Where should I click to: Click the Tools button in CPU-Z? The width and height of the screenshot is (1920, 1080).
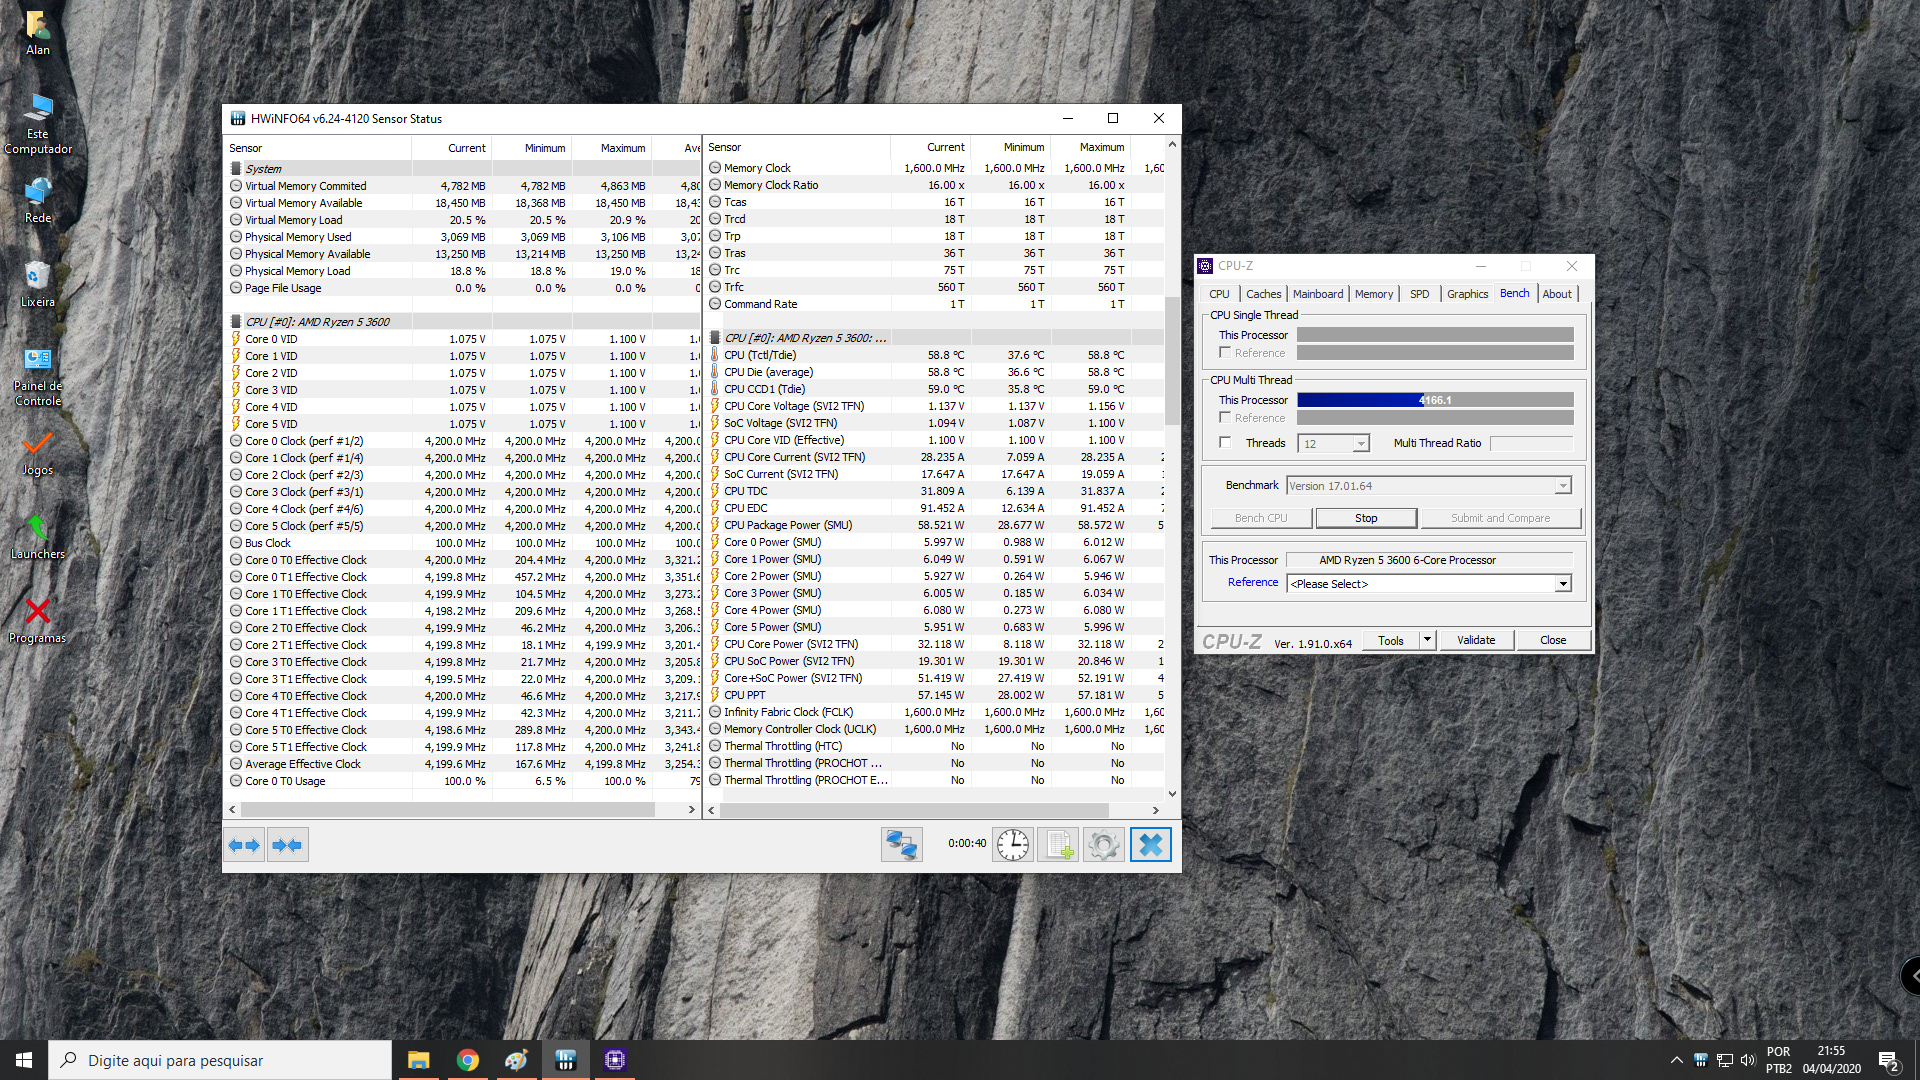tap(1391, 641)
